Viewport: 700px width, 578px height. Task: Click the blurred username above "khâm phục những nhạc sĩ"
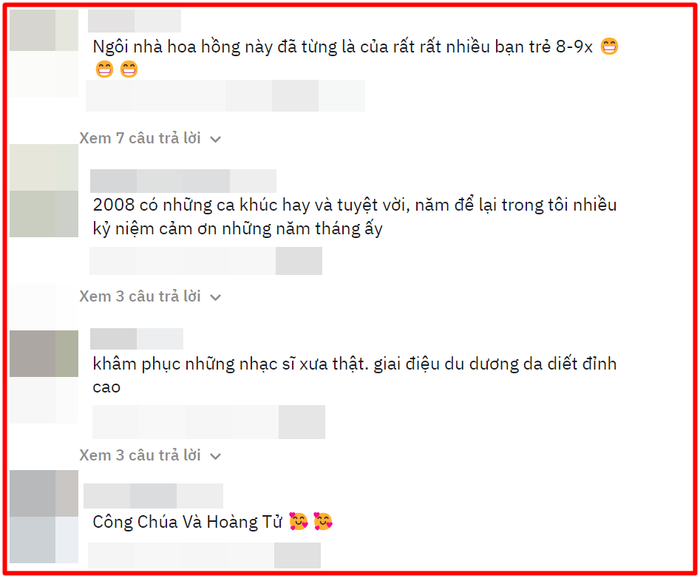pos(137,339)
